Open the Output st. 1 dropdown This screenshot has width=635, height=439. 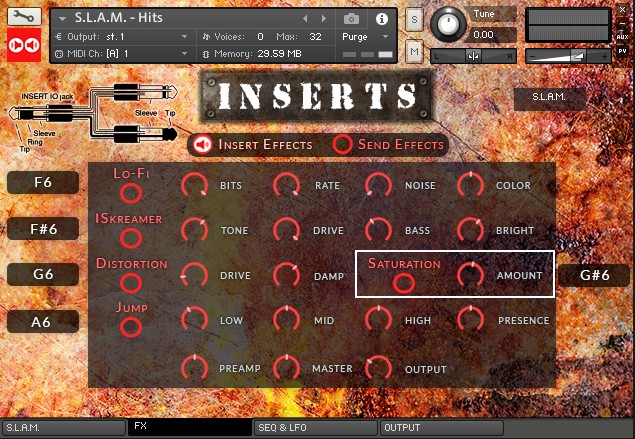click(121, 37)
